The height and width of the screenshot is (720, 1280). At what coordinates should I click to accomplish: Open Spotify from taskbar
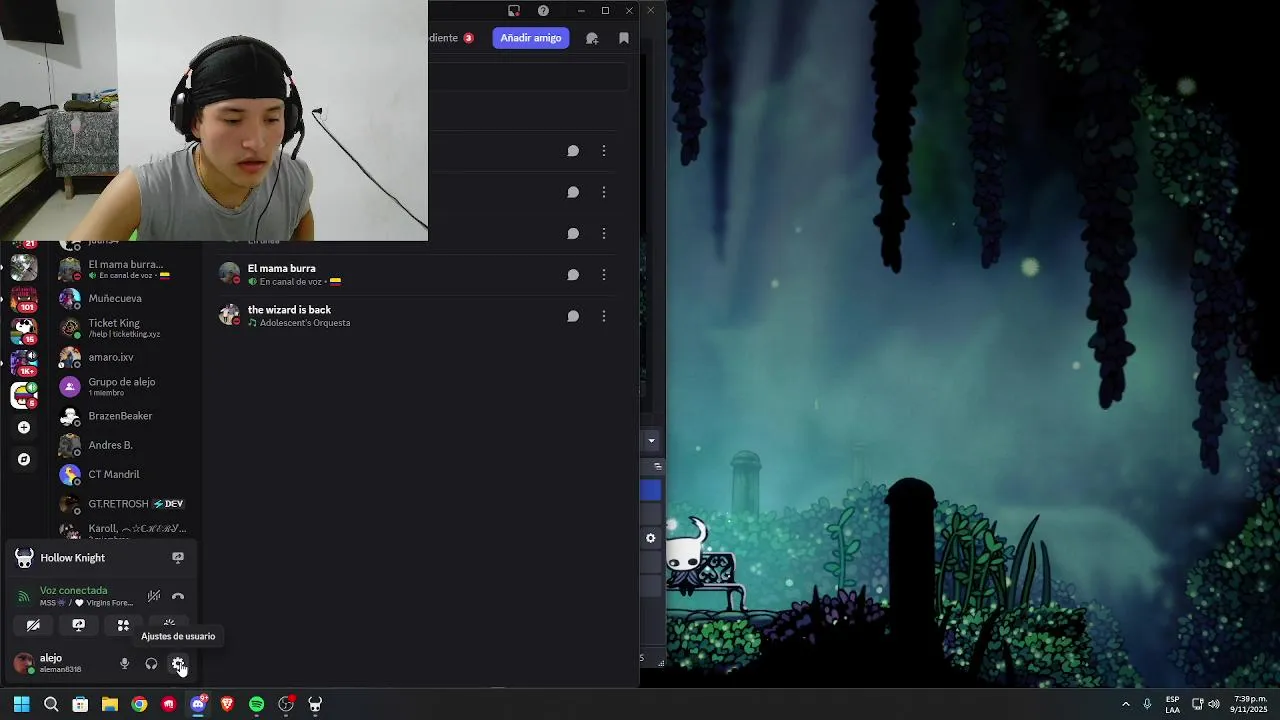pyautogui.click(x=256, y=704)
